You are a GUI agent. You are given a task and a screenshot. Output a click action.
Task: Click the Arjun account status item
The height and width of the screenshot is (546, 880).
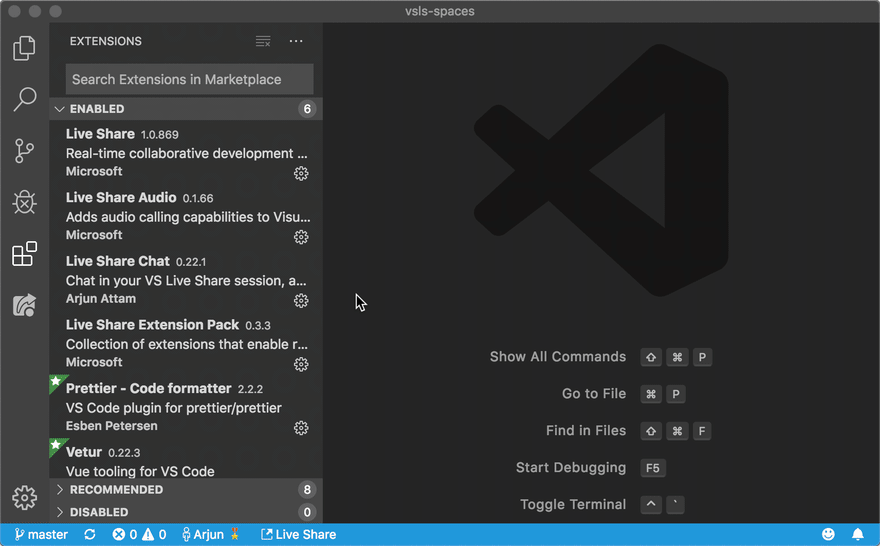point(210,534)
